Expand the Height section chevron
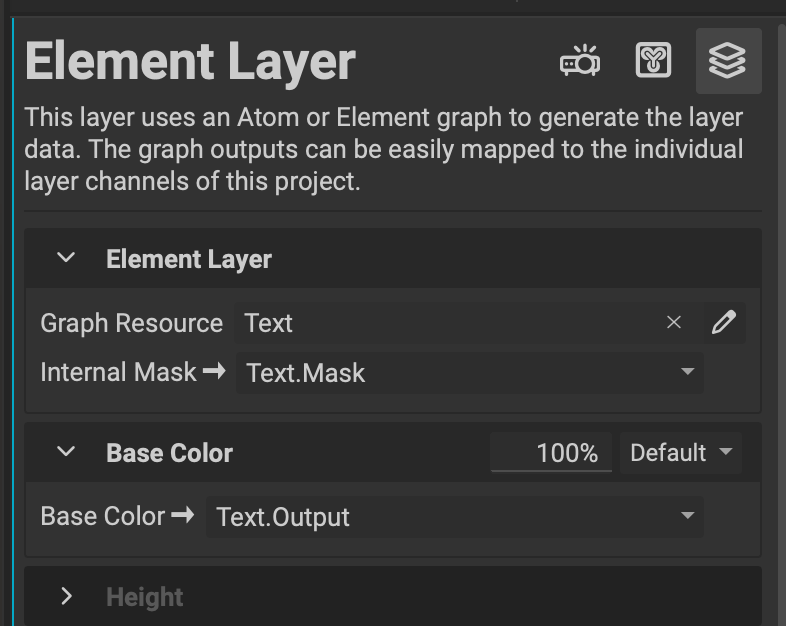The image size is (786, 626). point(66,597)
